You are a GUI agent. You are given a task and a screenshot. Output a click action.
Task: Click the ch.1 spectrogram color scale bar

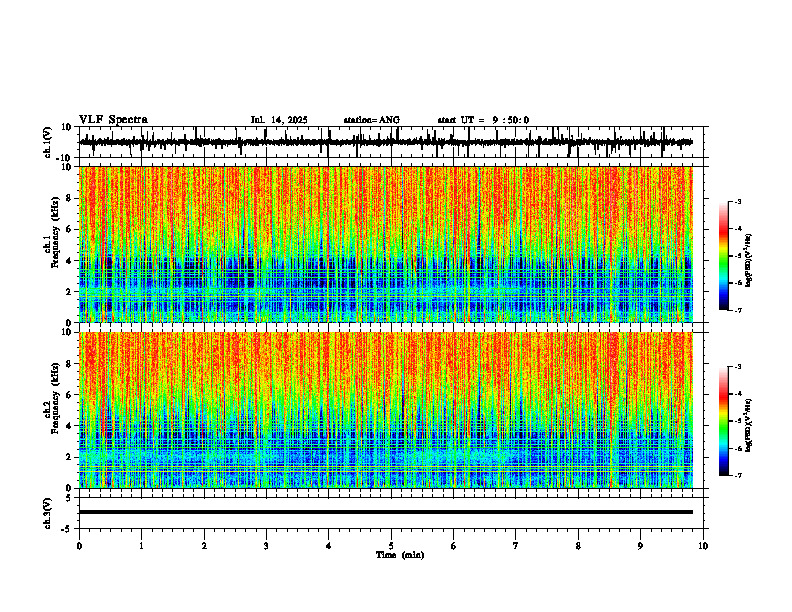(723, 256)
